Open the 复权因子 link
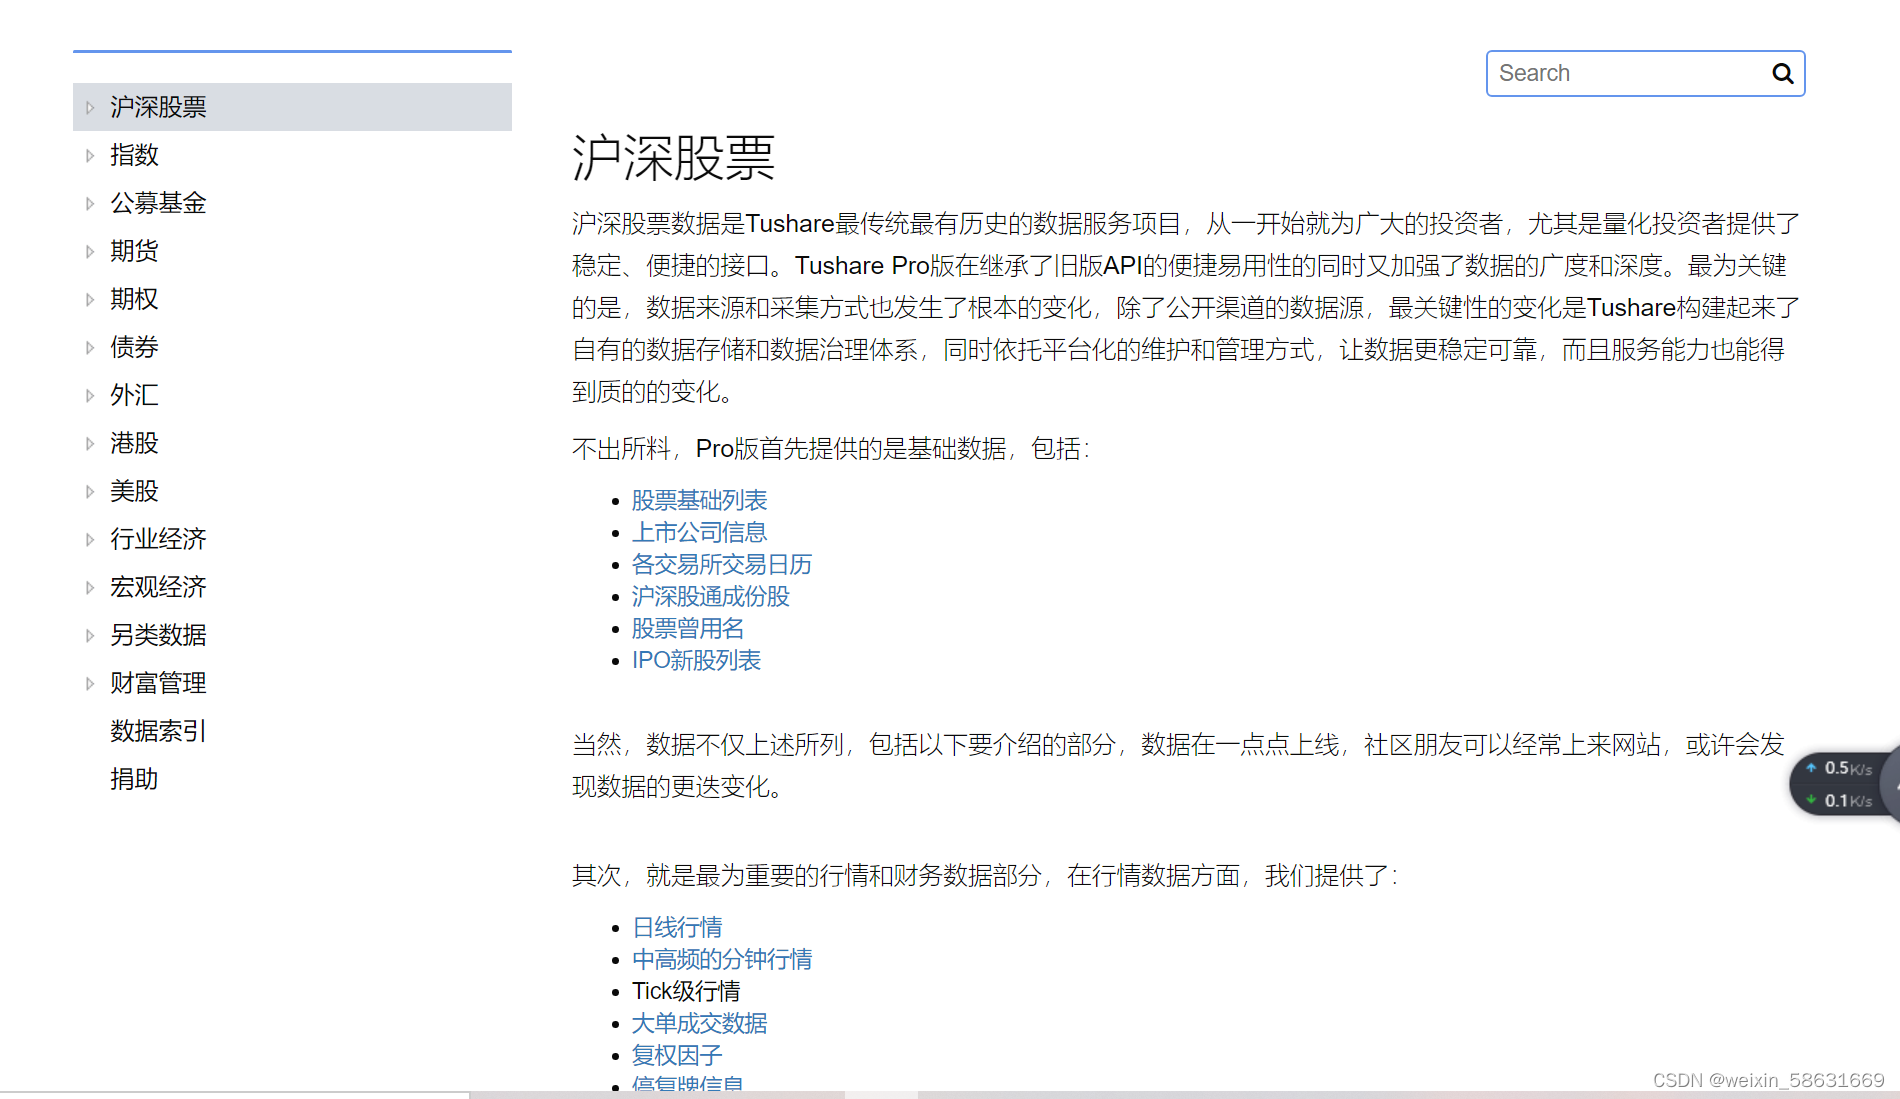This screenshot has height=1099, width=1900. (677, 1055)
